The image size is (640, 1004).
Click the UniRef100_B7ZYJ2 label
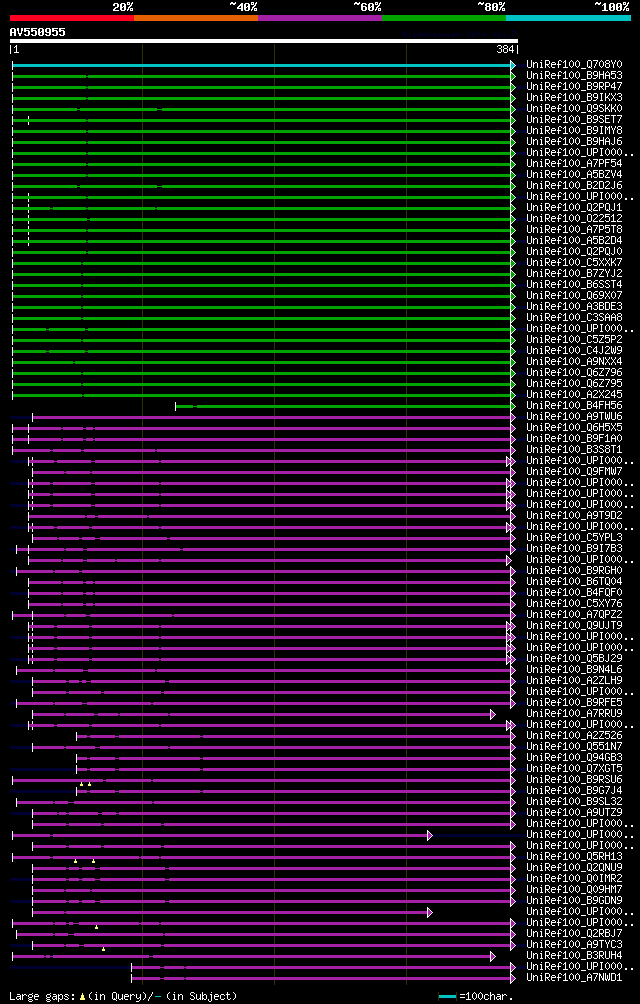click(574, 273)
